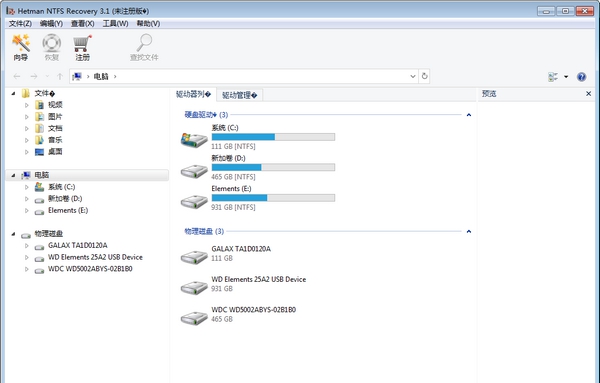This screenshot has height=383, width=600.
Task: Click the 电脑 address breadcrumb
Action: (101, 77)
